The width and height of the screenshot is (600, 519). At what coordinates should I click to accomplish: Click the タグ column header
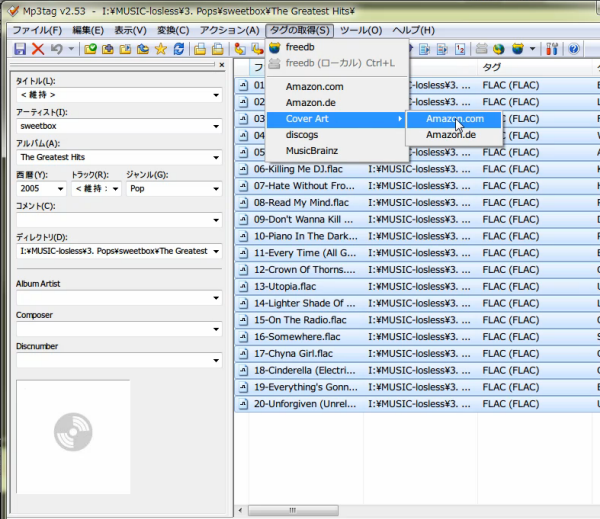tap(493, 67)
